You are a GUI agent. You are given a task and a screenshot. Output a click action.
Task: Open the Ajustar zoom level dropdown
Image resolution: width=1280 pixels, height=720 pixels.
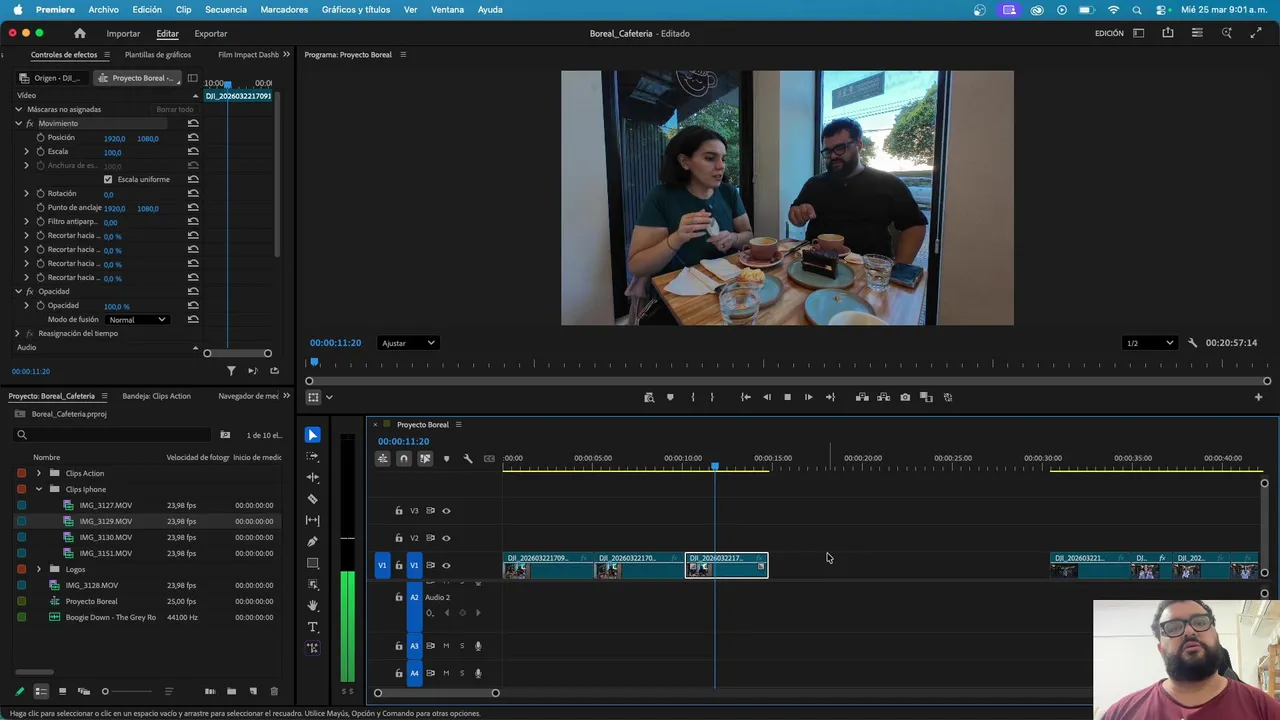coord(409,343)
